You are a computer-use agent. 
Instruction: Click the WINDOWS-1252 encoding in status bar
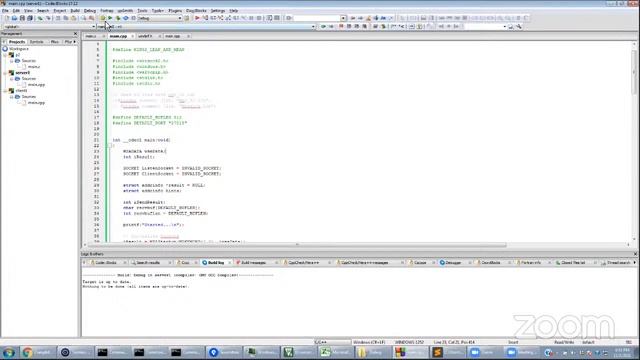[x=409, y=342]
